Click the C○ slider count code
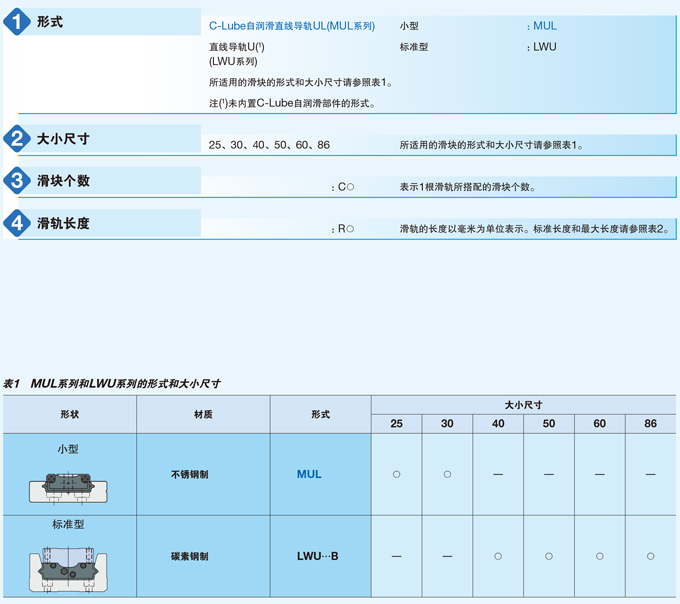The width and height of the screenshot is (680, 604). (345, 187)
